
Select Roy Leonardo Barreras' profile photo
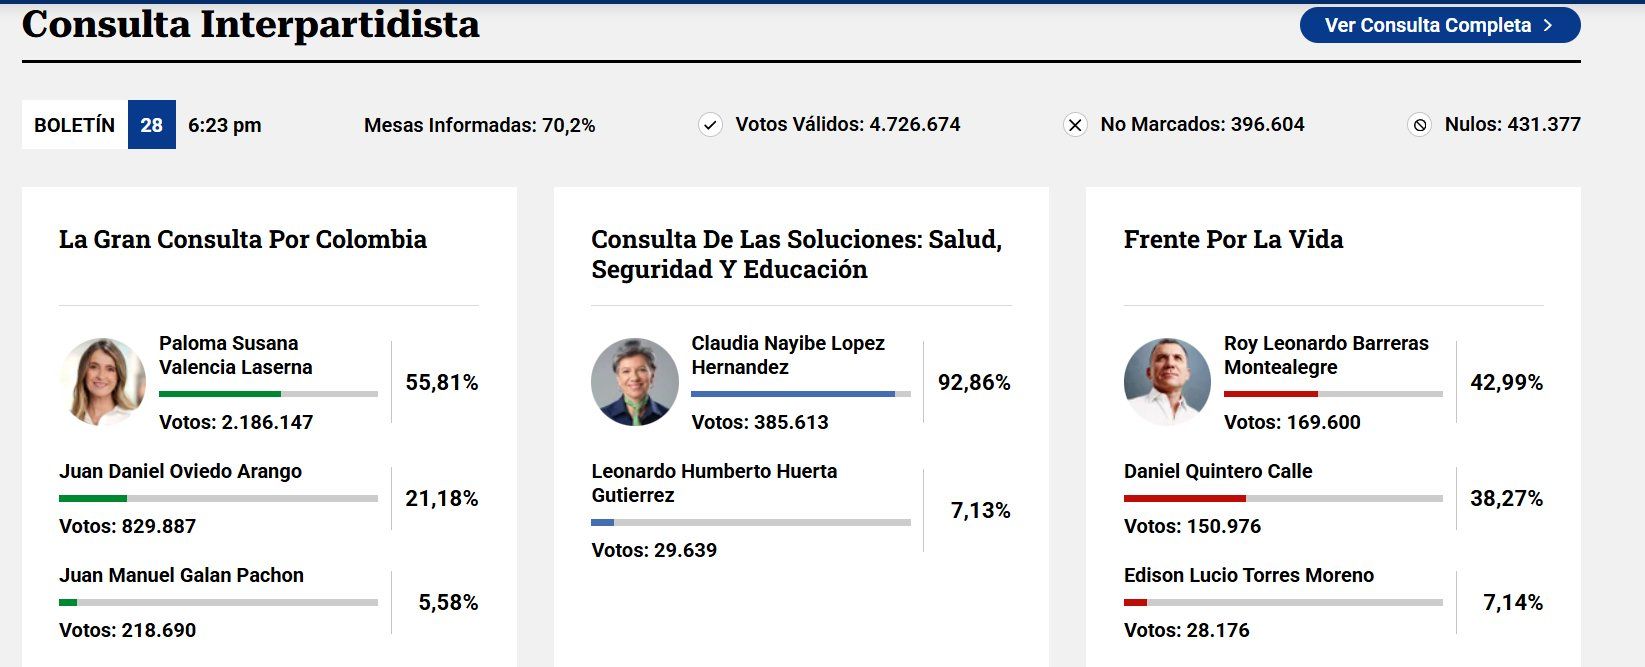(1167, 382)
